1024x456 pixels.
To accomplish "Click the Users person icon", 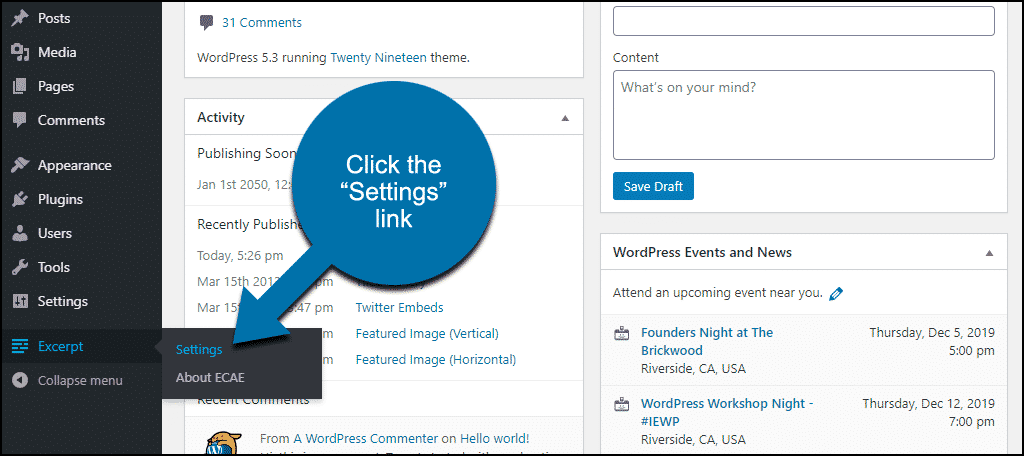I will tap(20, 233).
